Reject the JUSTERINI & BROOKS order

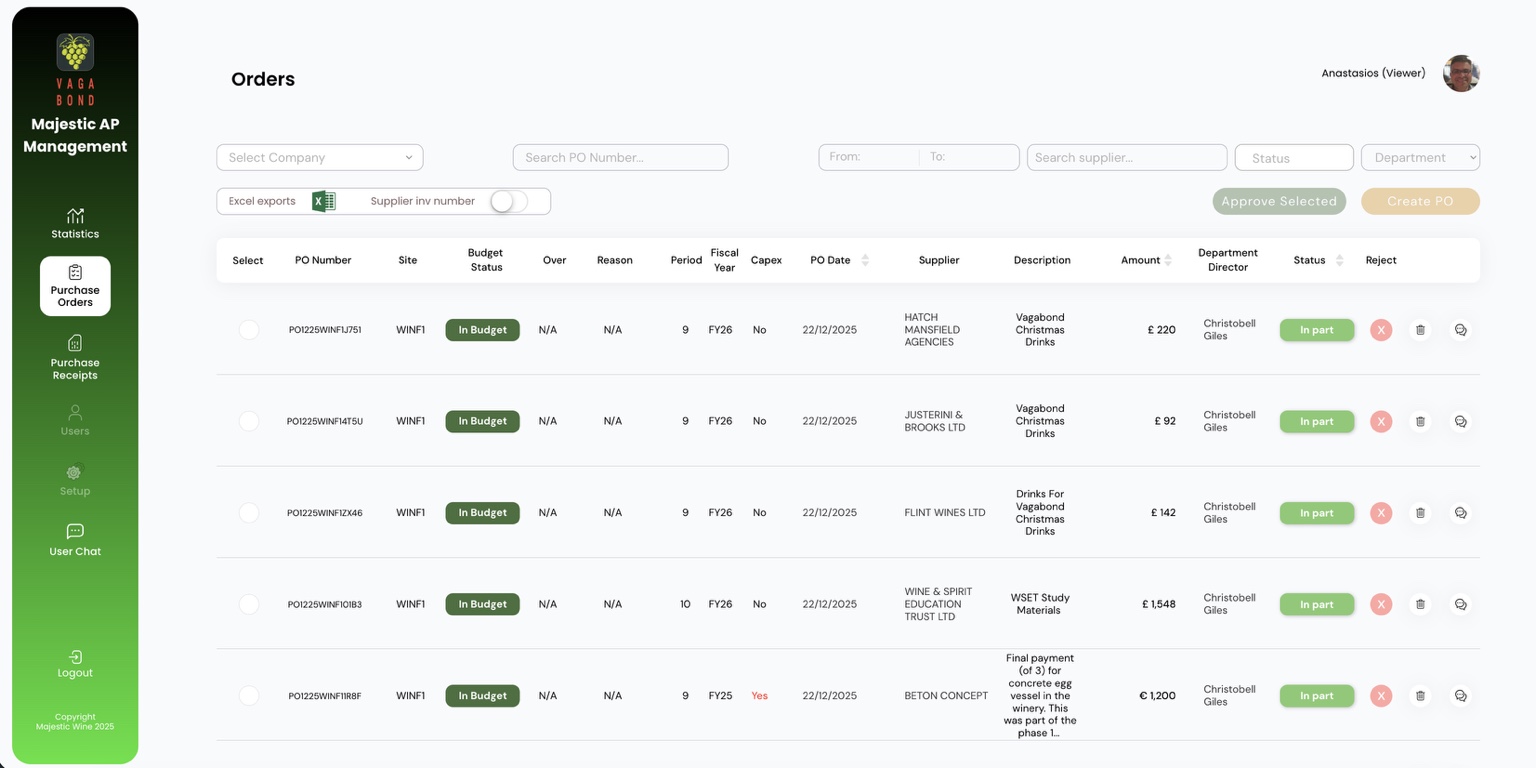pyautogui.click(x=1381, y=421)
